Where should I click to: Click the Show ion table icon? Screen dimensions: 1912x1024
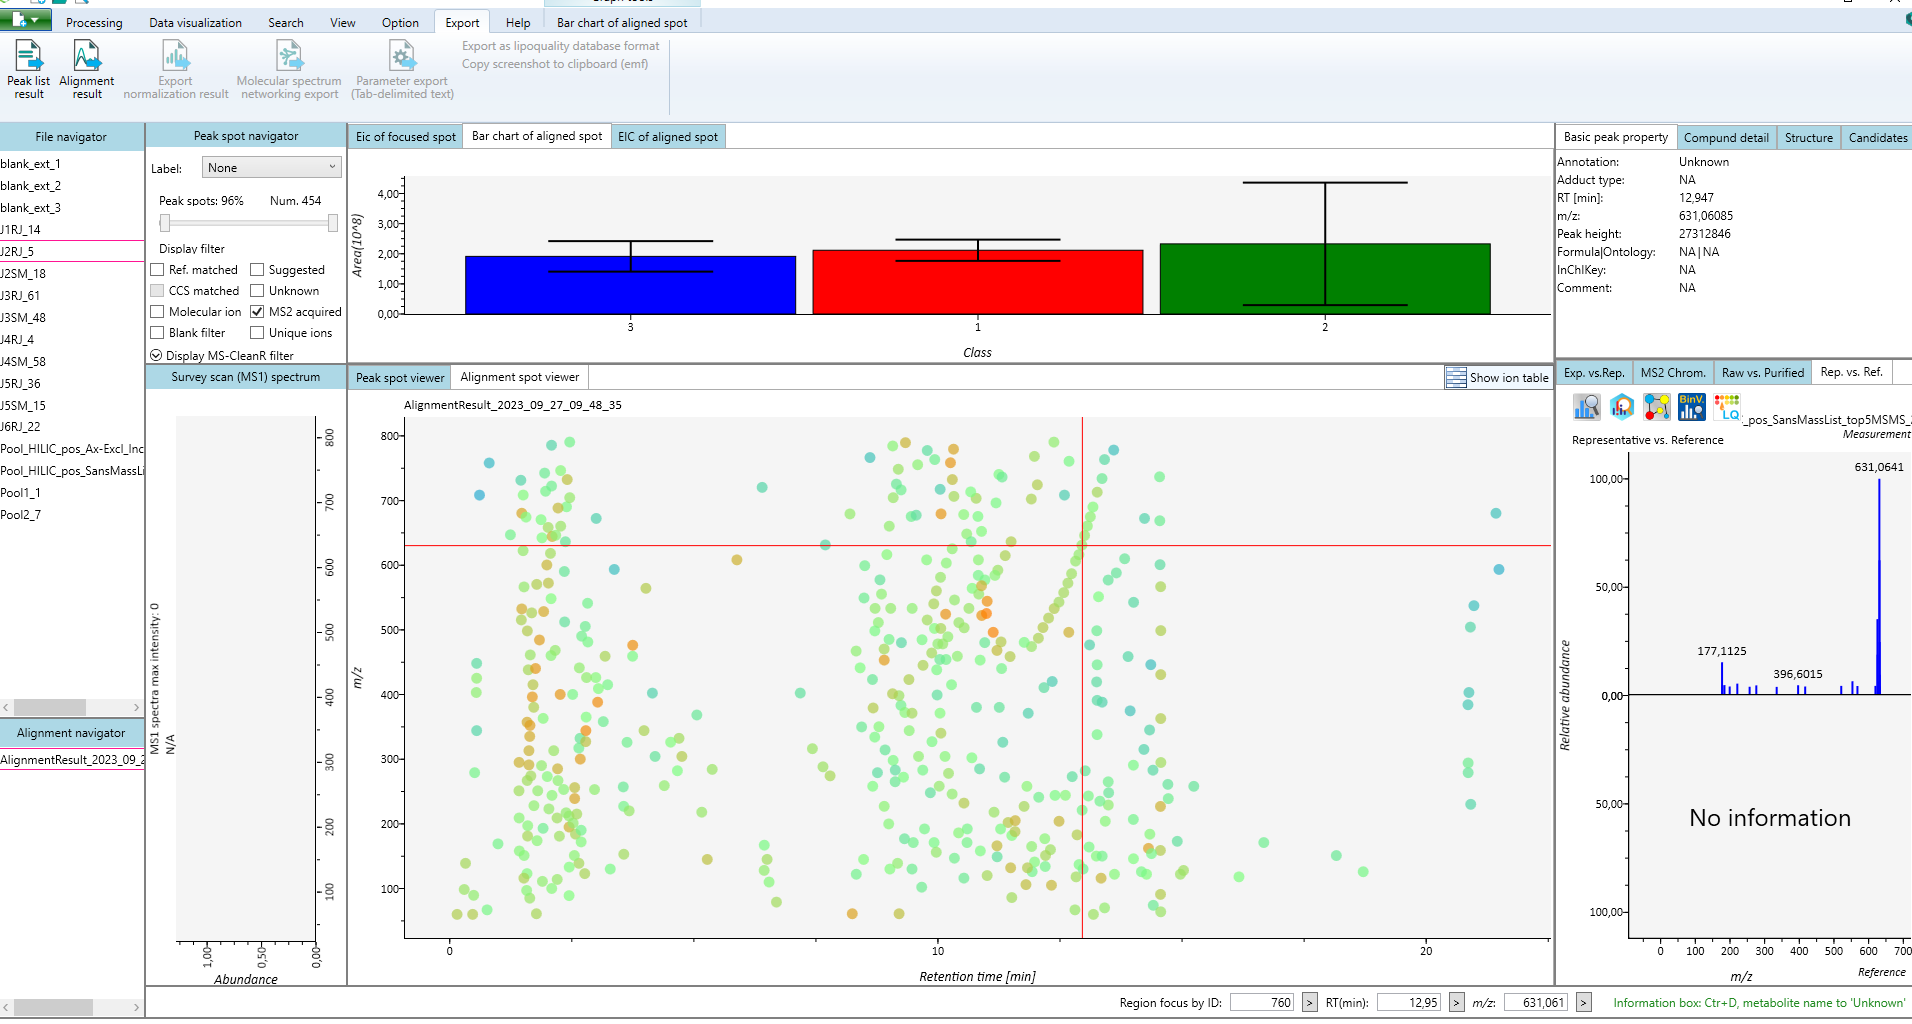coord(1456,377)
